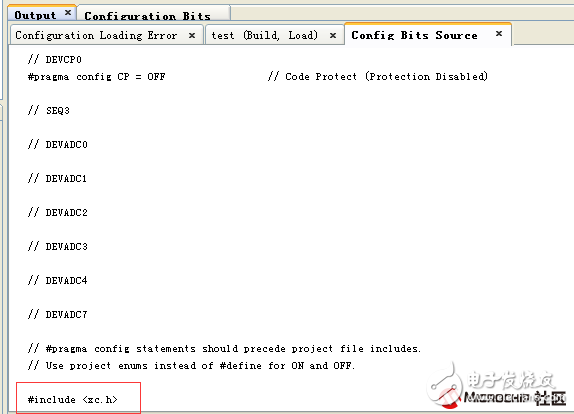This screenshot has width=574, height=414.
Task: Close the Output tab
Action: (68, 12)
